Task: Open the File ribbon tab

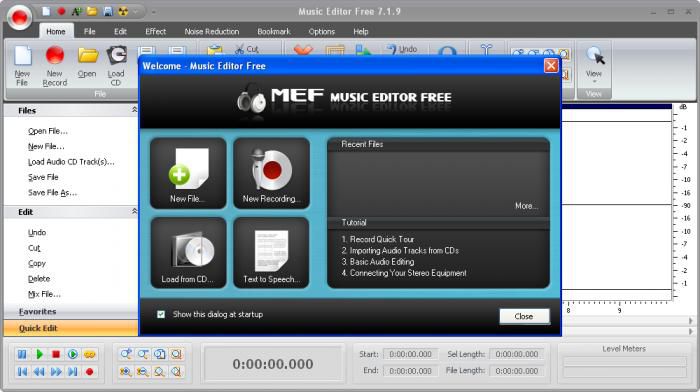Action: (x=90, y=32)
